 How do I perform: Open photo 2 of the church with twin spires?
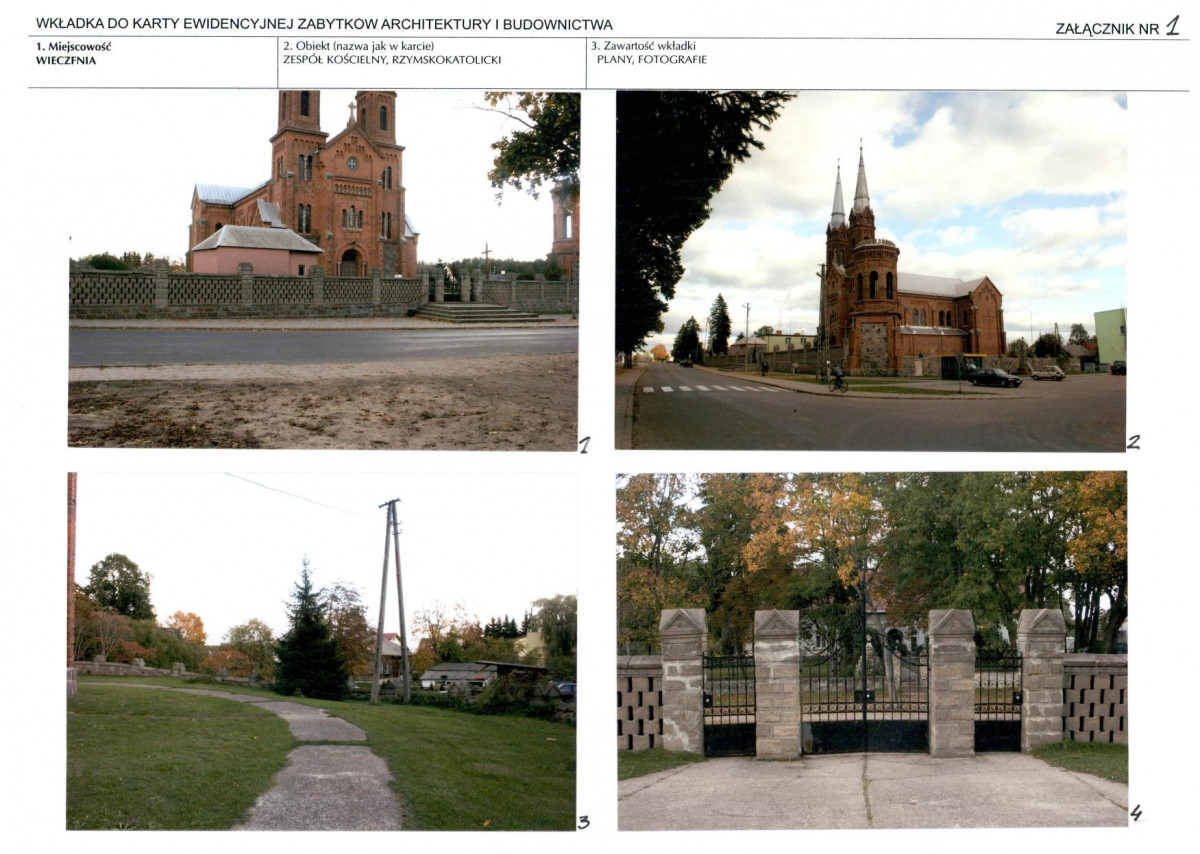point(871,271)
